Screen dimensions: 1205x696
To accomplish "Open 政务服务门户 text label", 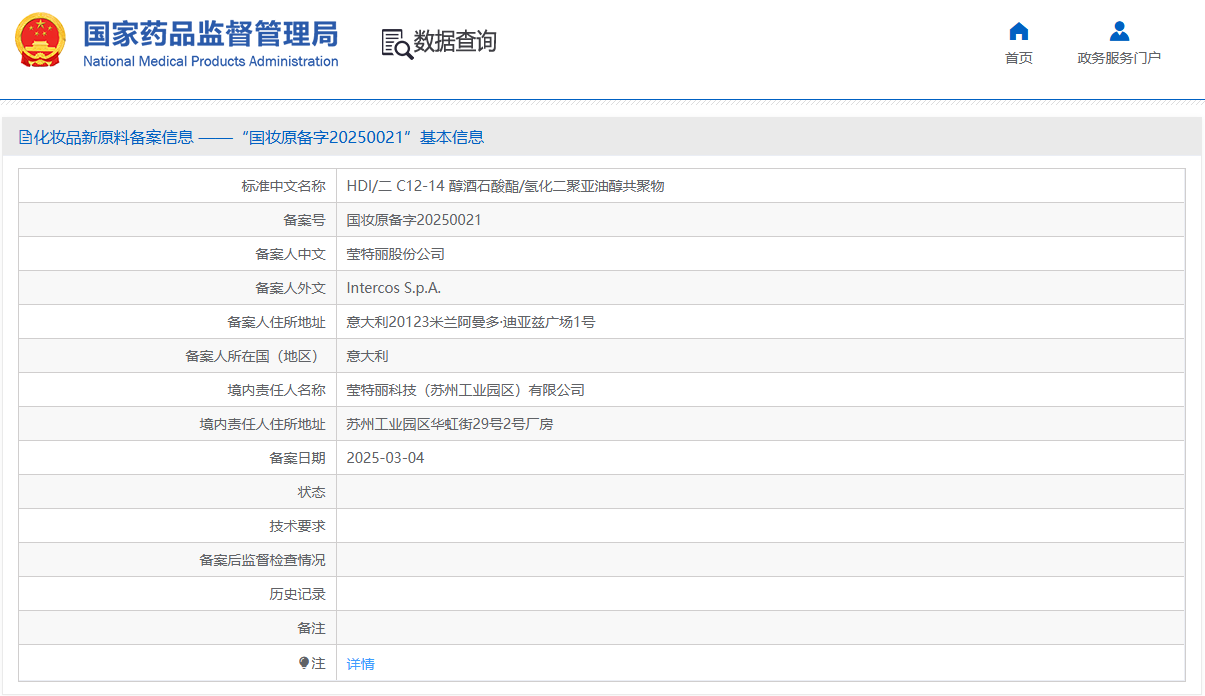I will (x=1119, y=58).
